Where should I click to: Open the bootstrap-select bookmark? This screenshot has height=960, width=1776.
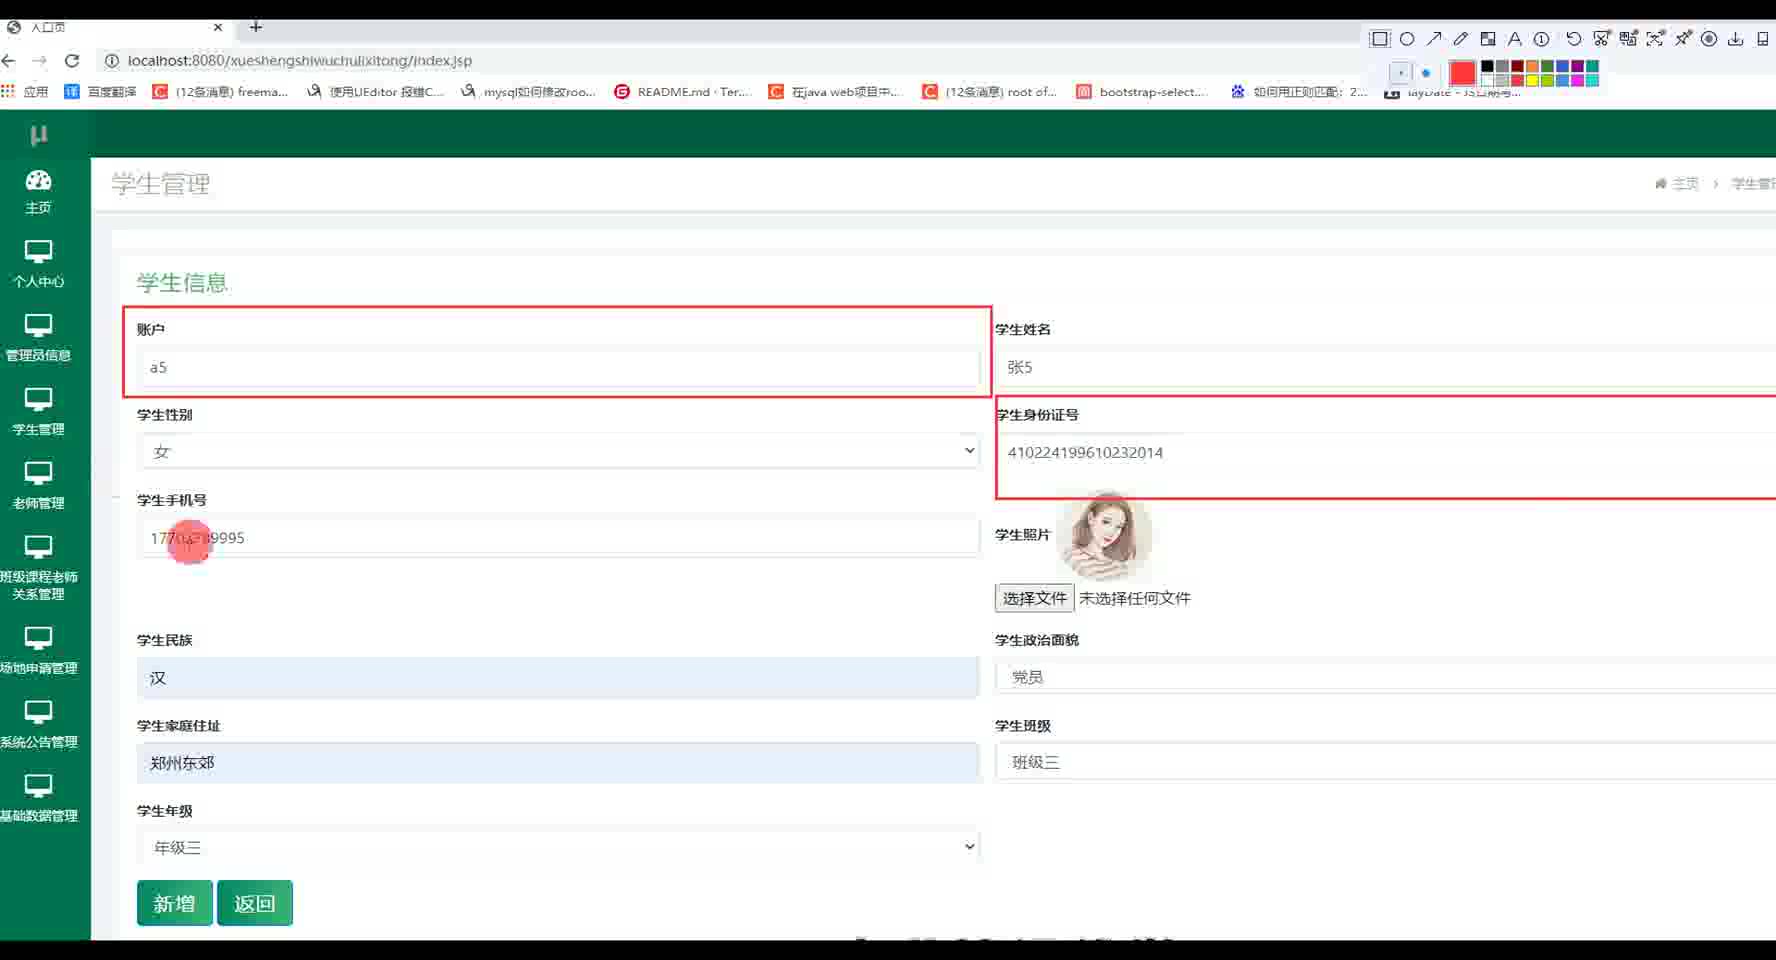point(1143,91)
